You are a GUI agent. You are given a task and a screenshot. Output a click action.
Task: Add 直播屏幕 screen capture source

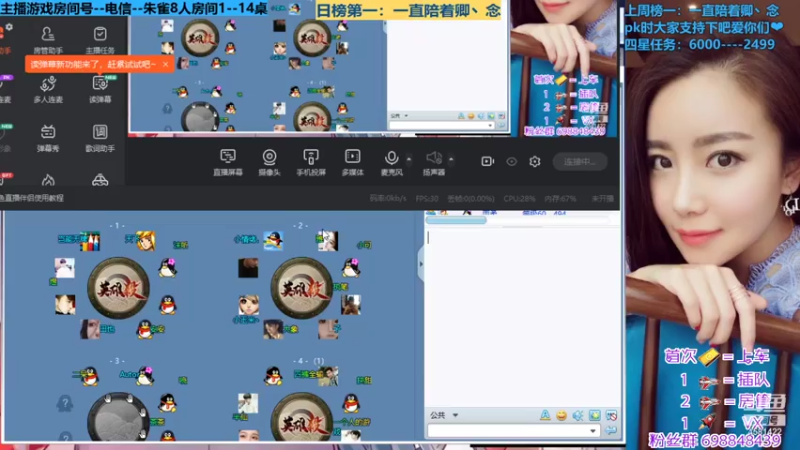(x=228, y=163)
